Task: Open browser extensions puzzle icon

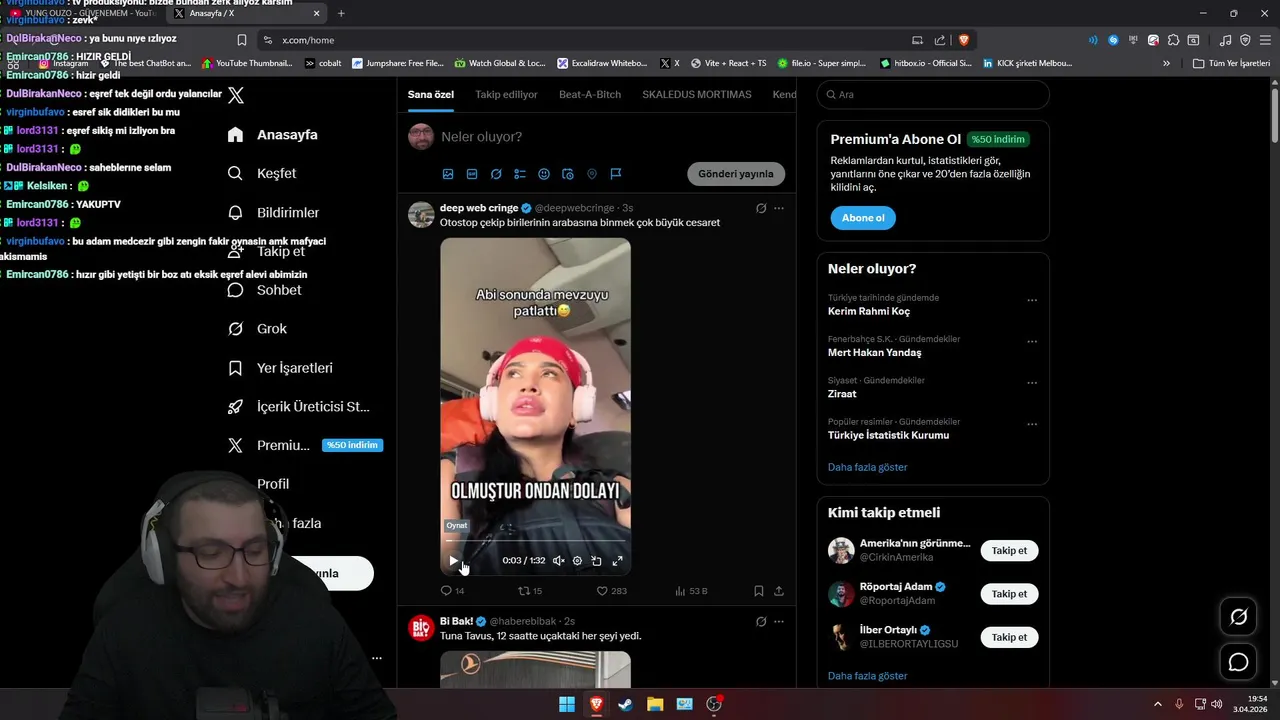Action: [1174, 40]
